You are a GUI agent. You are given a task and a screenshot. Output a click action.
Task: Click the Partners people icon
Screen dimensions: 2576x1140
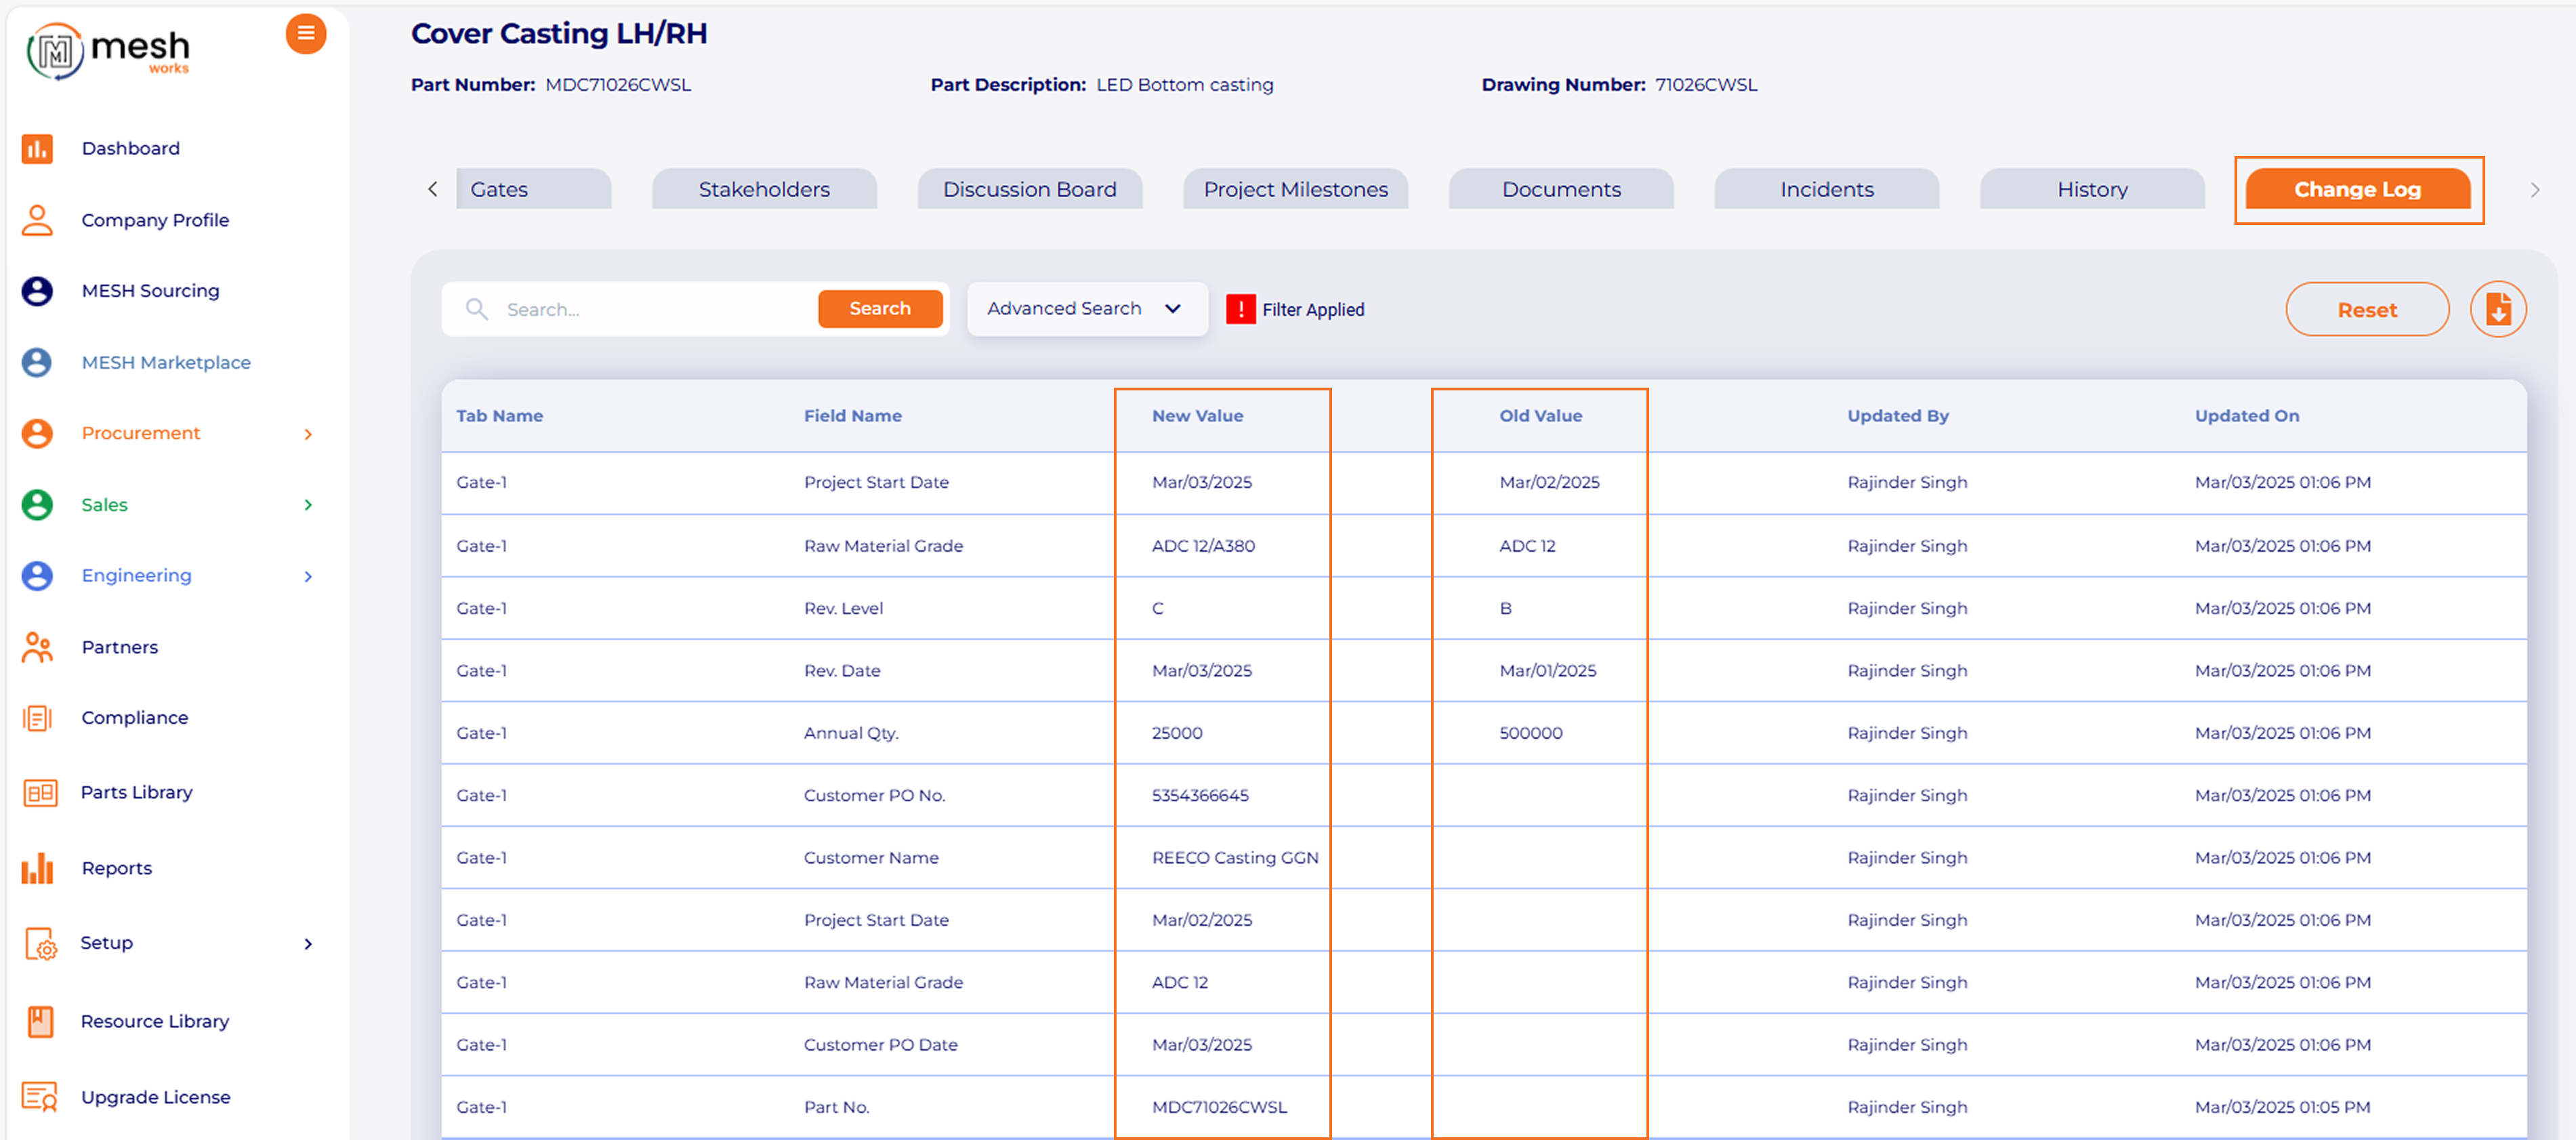[38, 647]
